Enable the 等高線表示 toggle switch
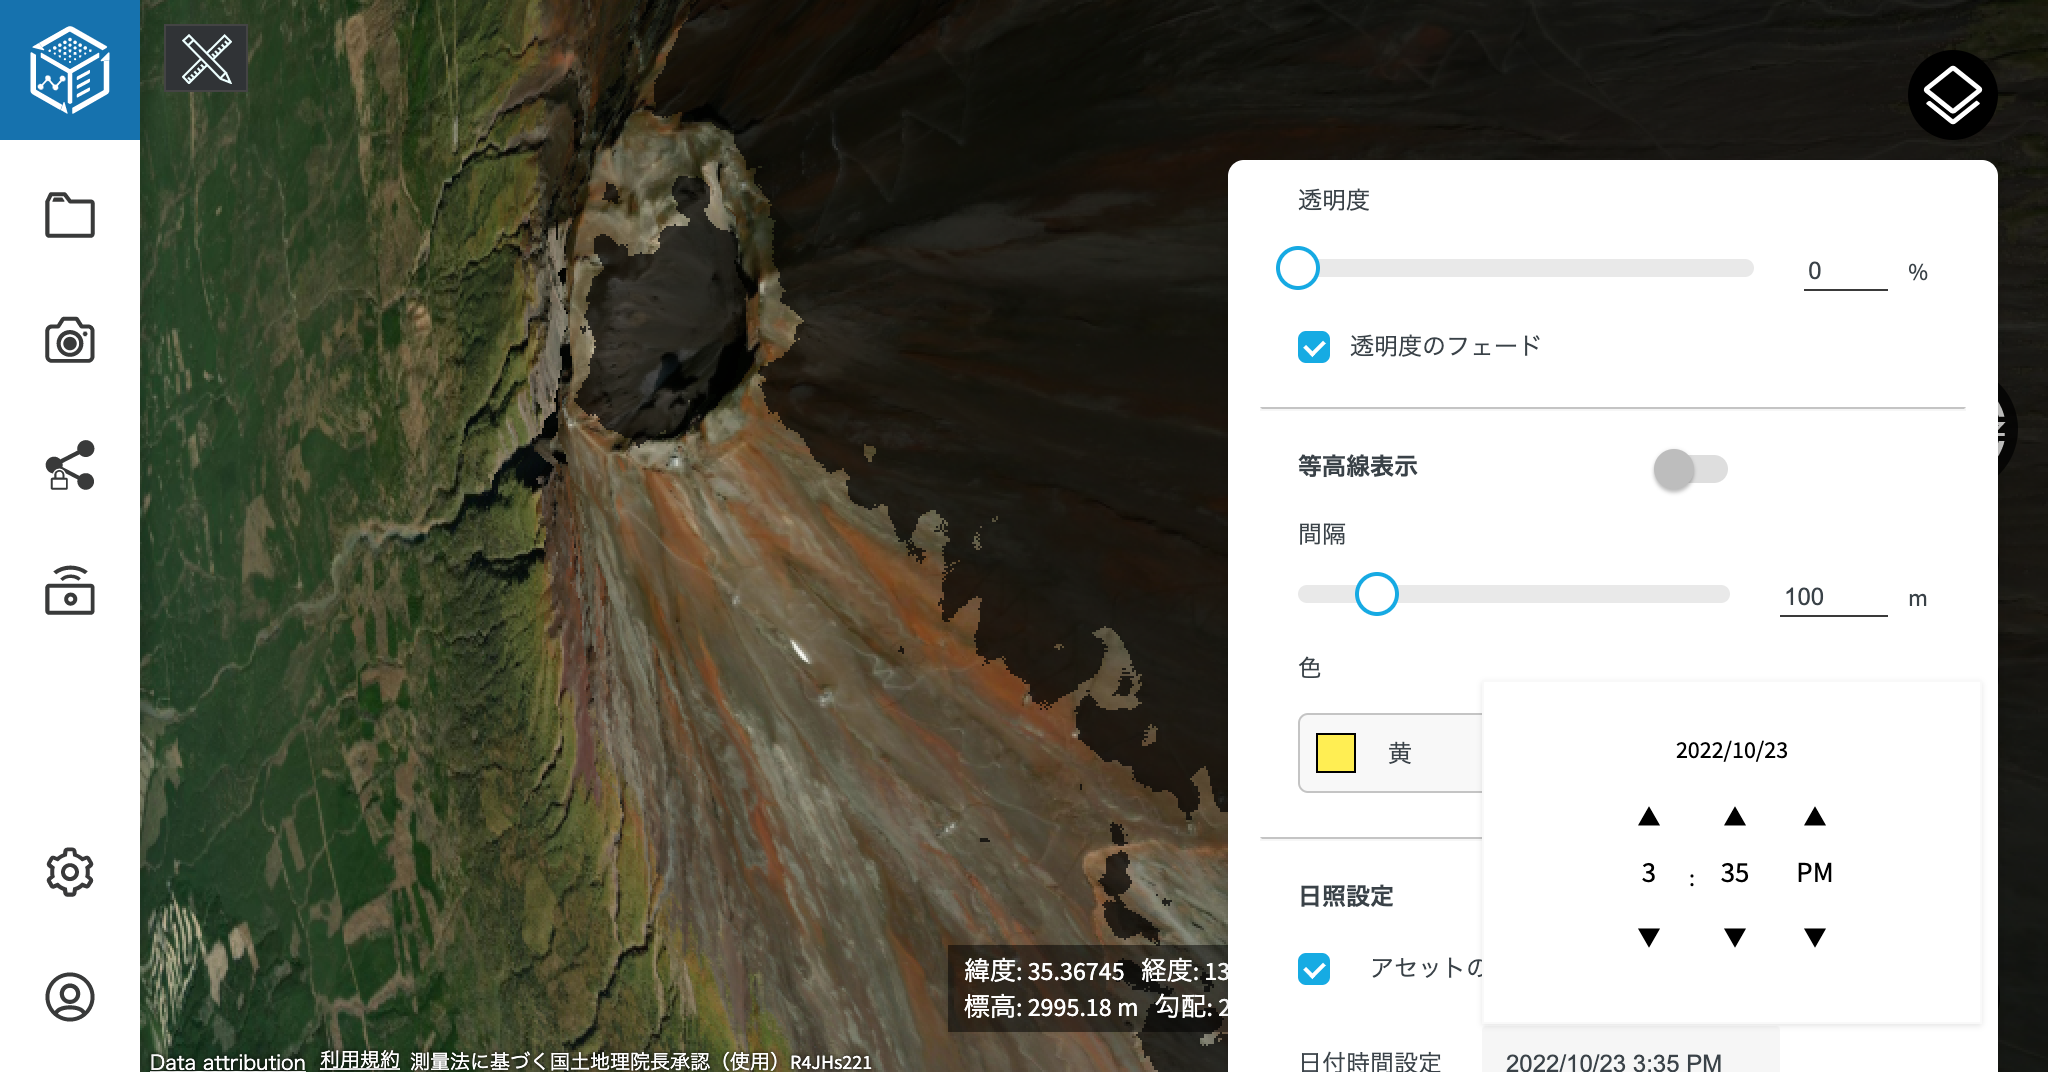This screenshot has height=1072, width=2048. click(x=1690, y=469)
